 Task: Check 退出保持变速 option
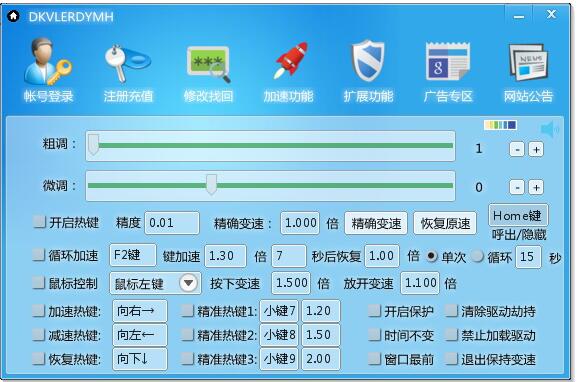452,359
